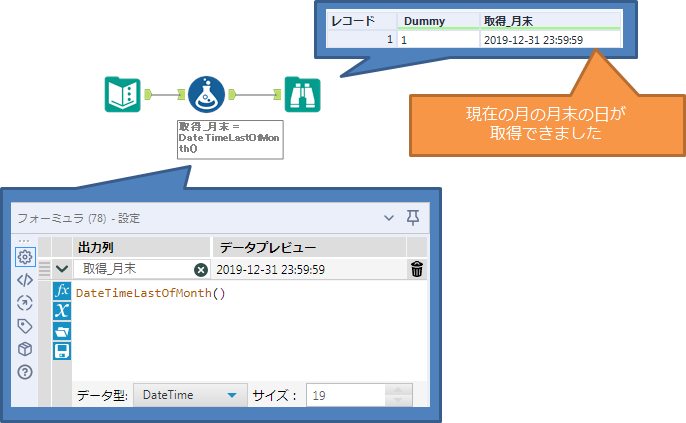This screenshot has width=686, height=423.
Task: Open the configuration gear icon
Action: [25, 257]
